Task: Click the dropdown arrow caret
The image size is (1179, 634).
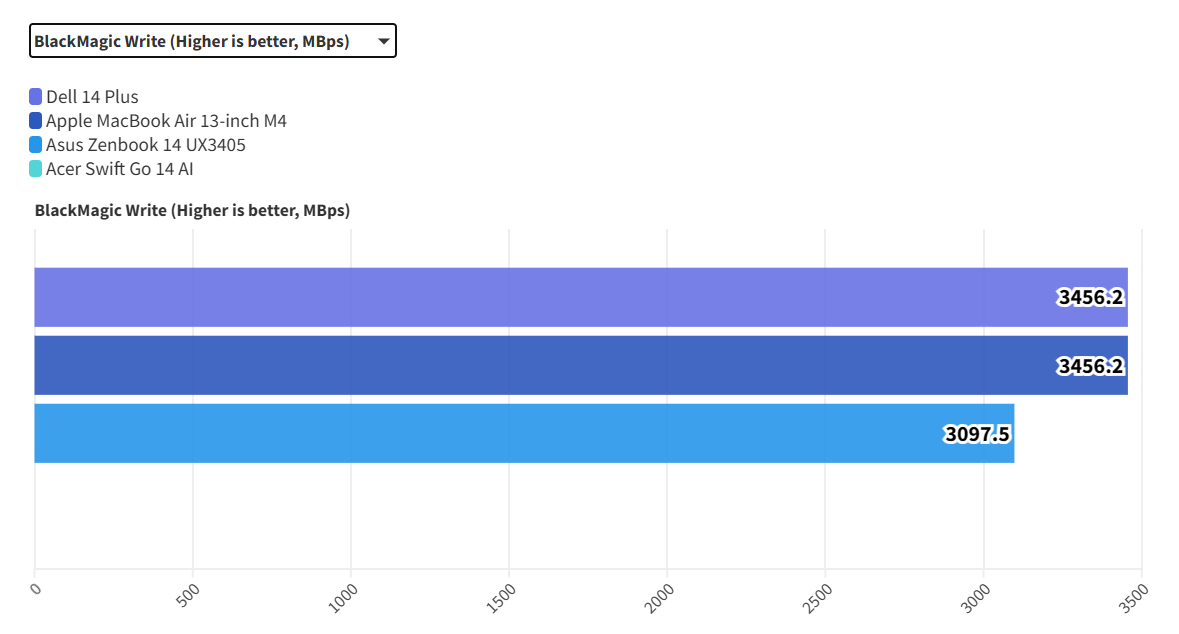Action: click(383, 42)
